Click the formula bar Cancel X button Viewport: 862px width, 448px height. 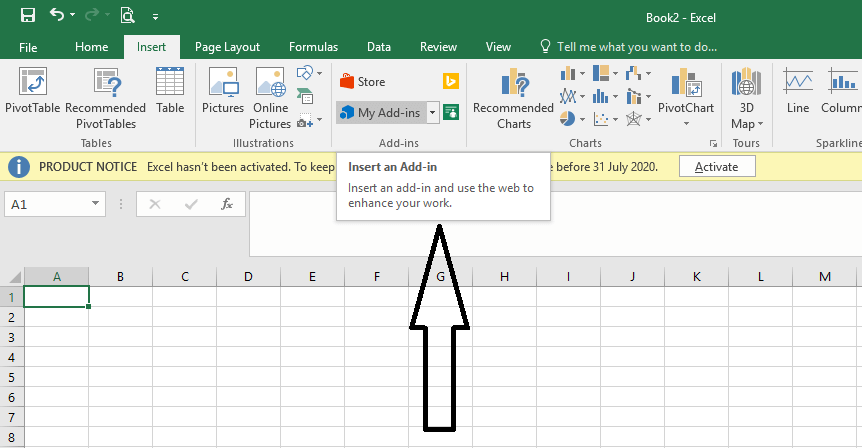click(155, 204)
